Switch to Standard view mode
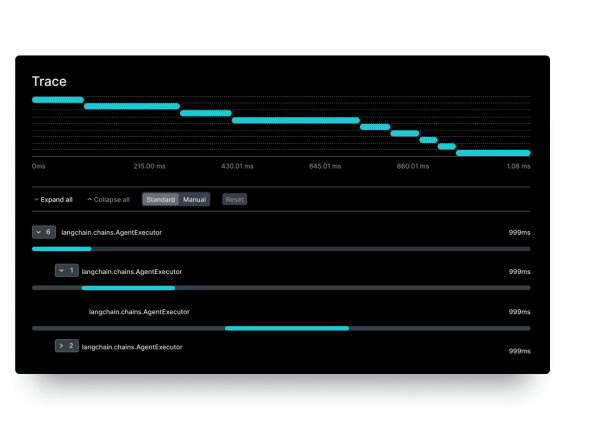 (x=160, y=200)
